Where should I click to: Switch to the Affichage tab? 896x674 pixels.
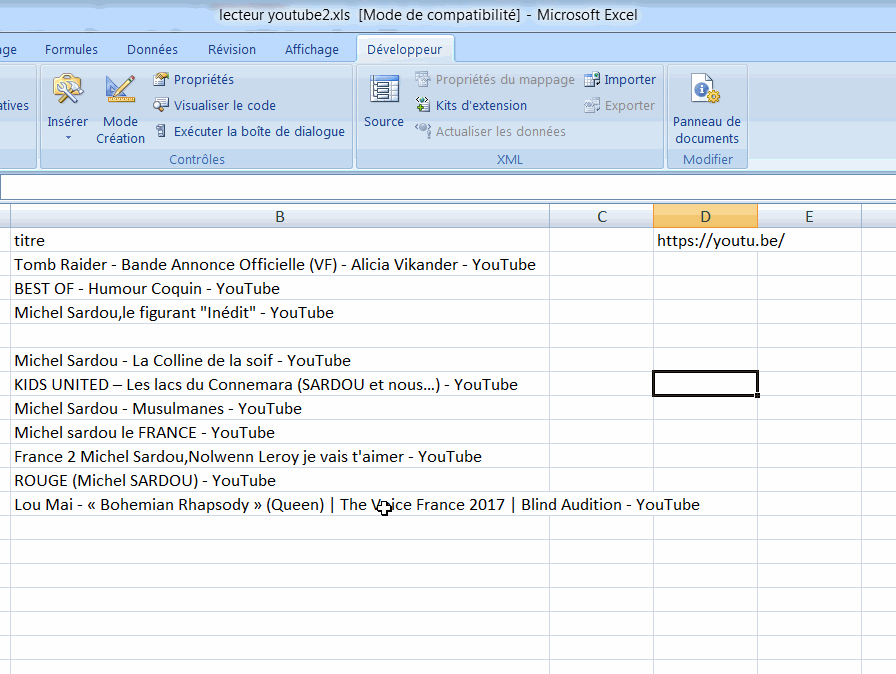(x=311, y=50)
